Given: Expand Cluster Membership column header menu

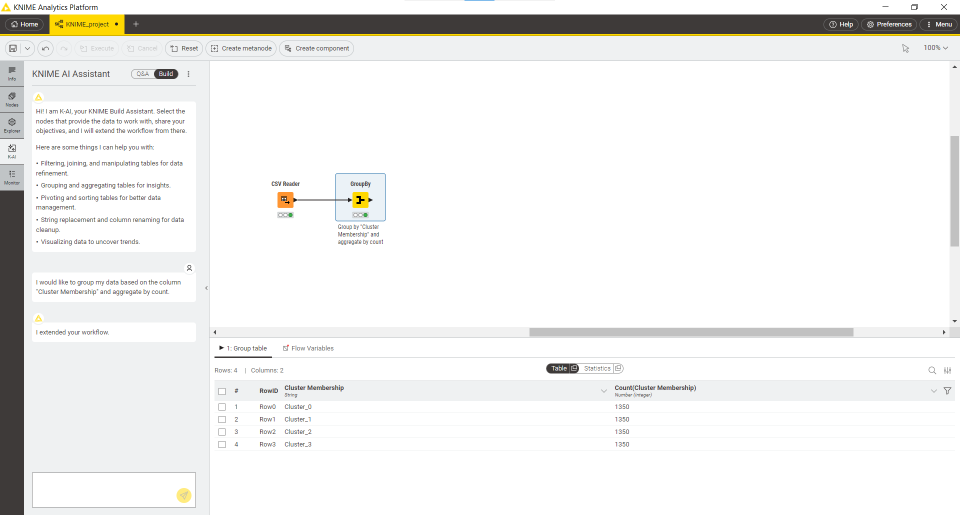Looking at the screenshot, I should [x=604, y=391].
